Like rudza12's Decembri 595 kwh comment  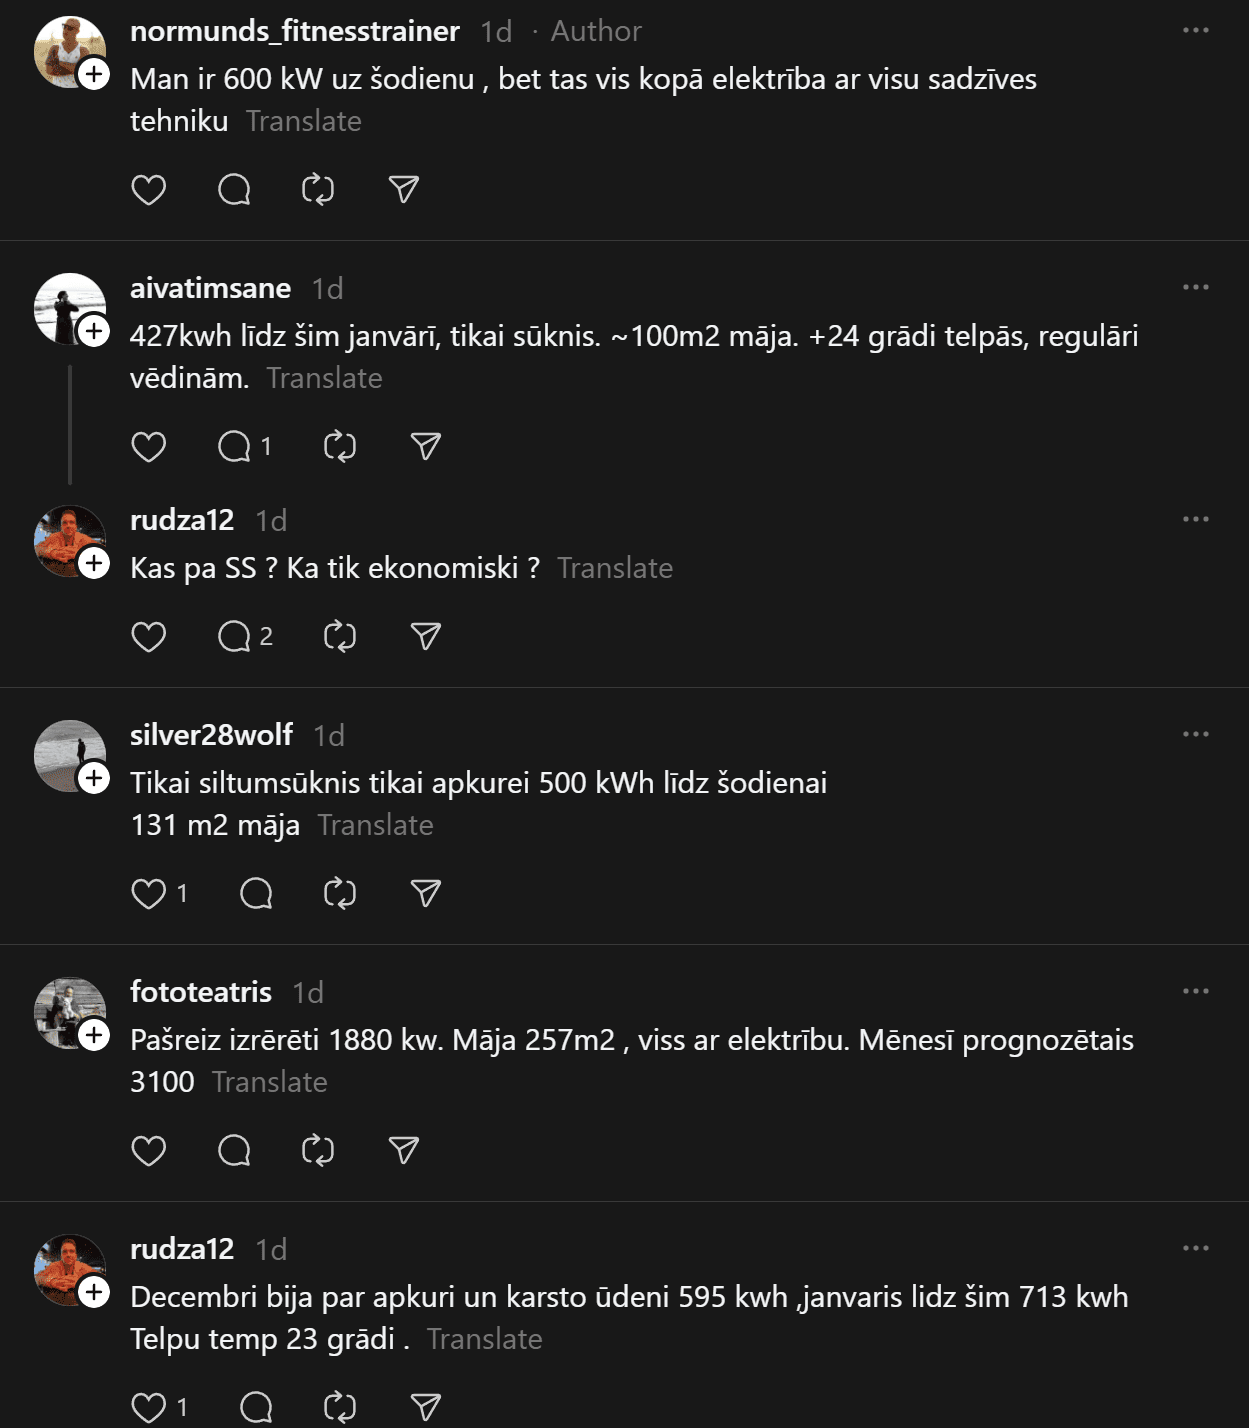click(149, 1408)
